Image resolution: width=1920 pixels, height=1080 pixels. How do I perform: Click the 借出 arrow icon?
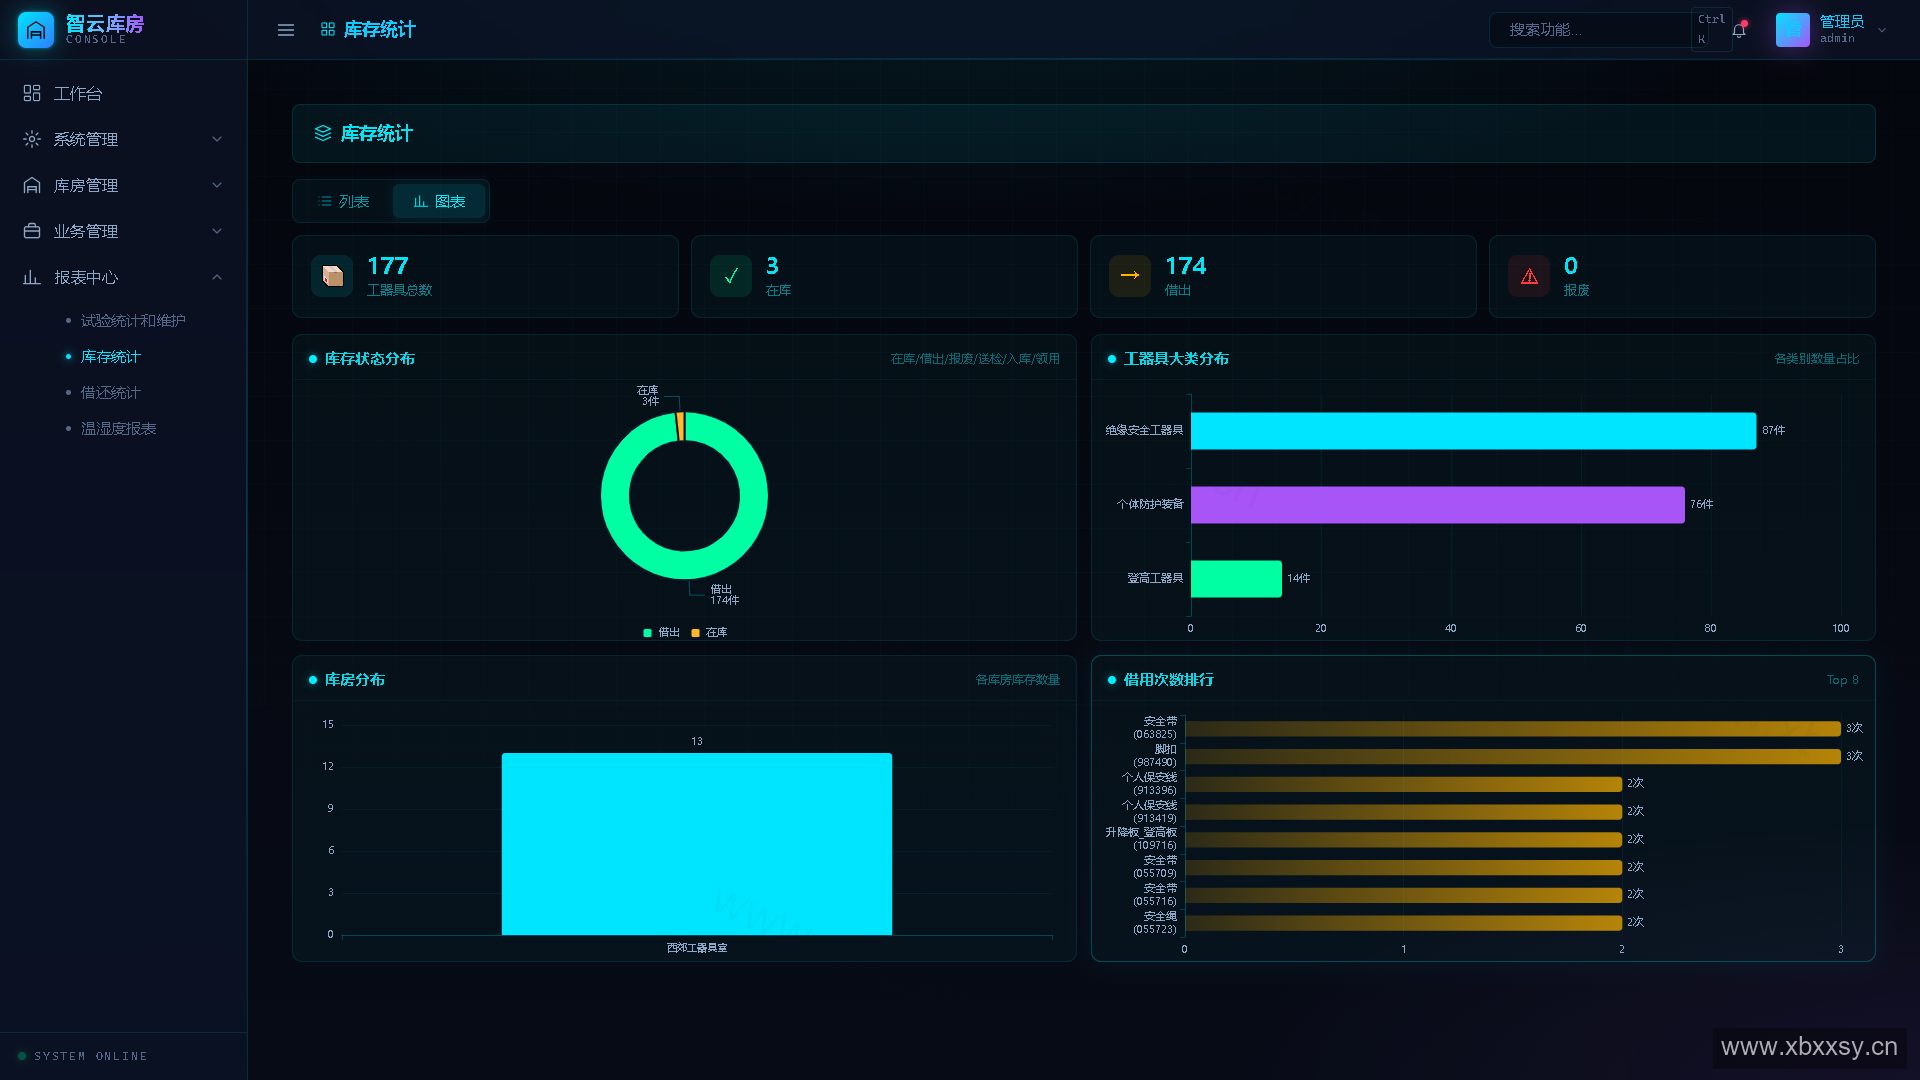(1130, 276)
